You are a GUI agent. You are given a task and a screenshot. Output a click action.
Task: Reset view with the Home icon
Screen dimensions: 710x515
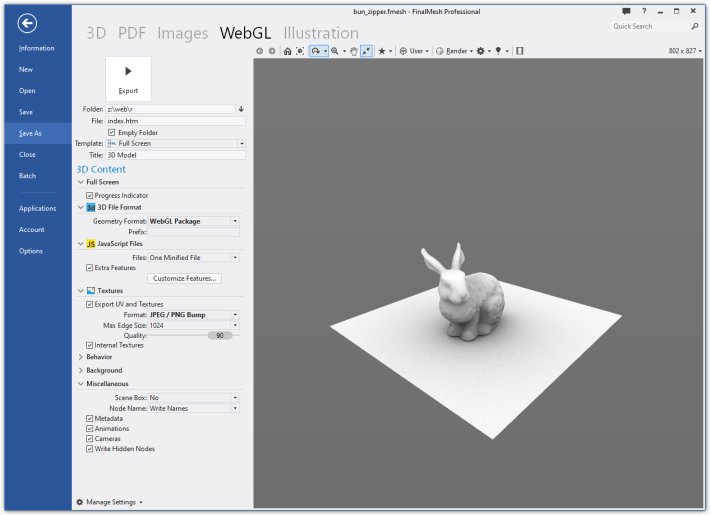tap(288, 51)
